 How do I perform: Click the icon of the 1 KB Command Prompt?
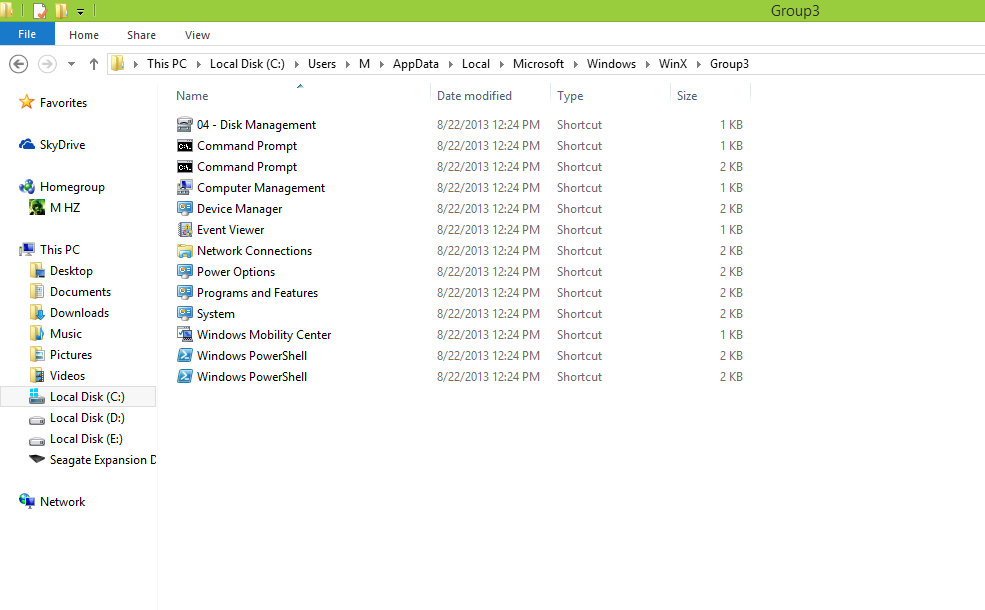185,146
